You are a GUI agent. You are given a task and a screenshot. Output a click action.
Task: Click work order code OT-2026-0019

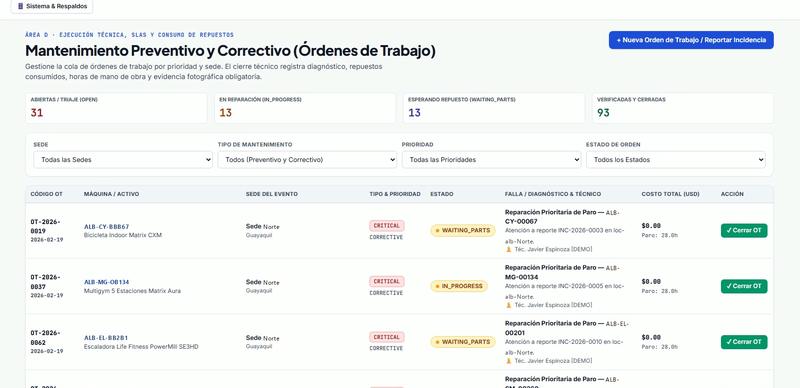(45, 227)
